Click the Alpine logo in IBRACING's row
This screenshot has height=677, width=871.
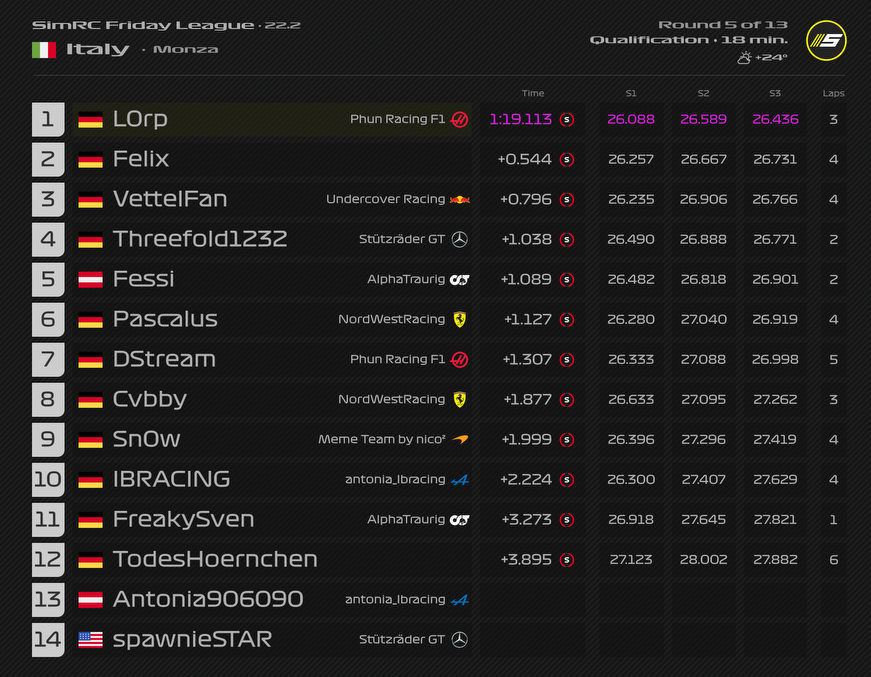click(459, 479)
